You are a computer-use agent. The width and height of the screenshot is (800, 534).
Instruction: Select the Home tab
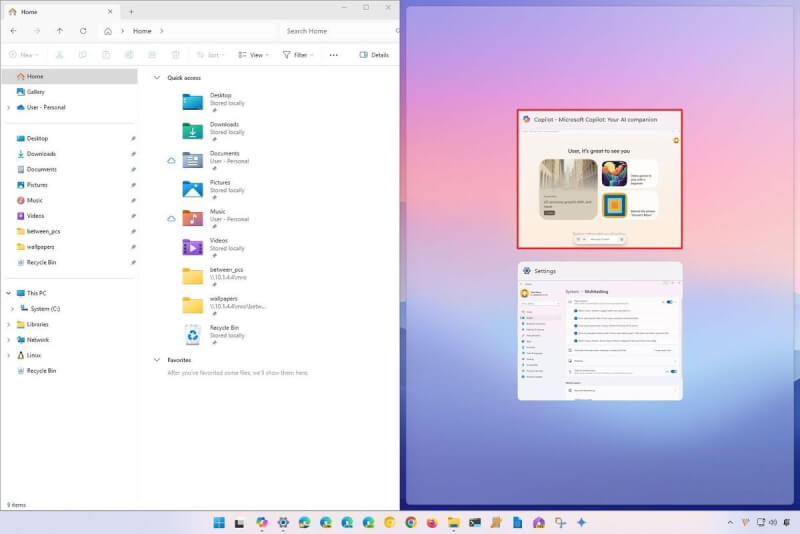61,11
